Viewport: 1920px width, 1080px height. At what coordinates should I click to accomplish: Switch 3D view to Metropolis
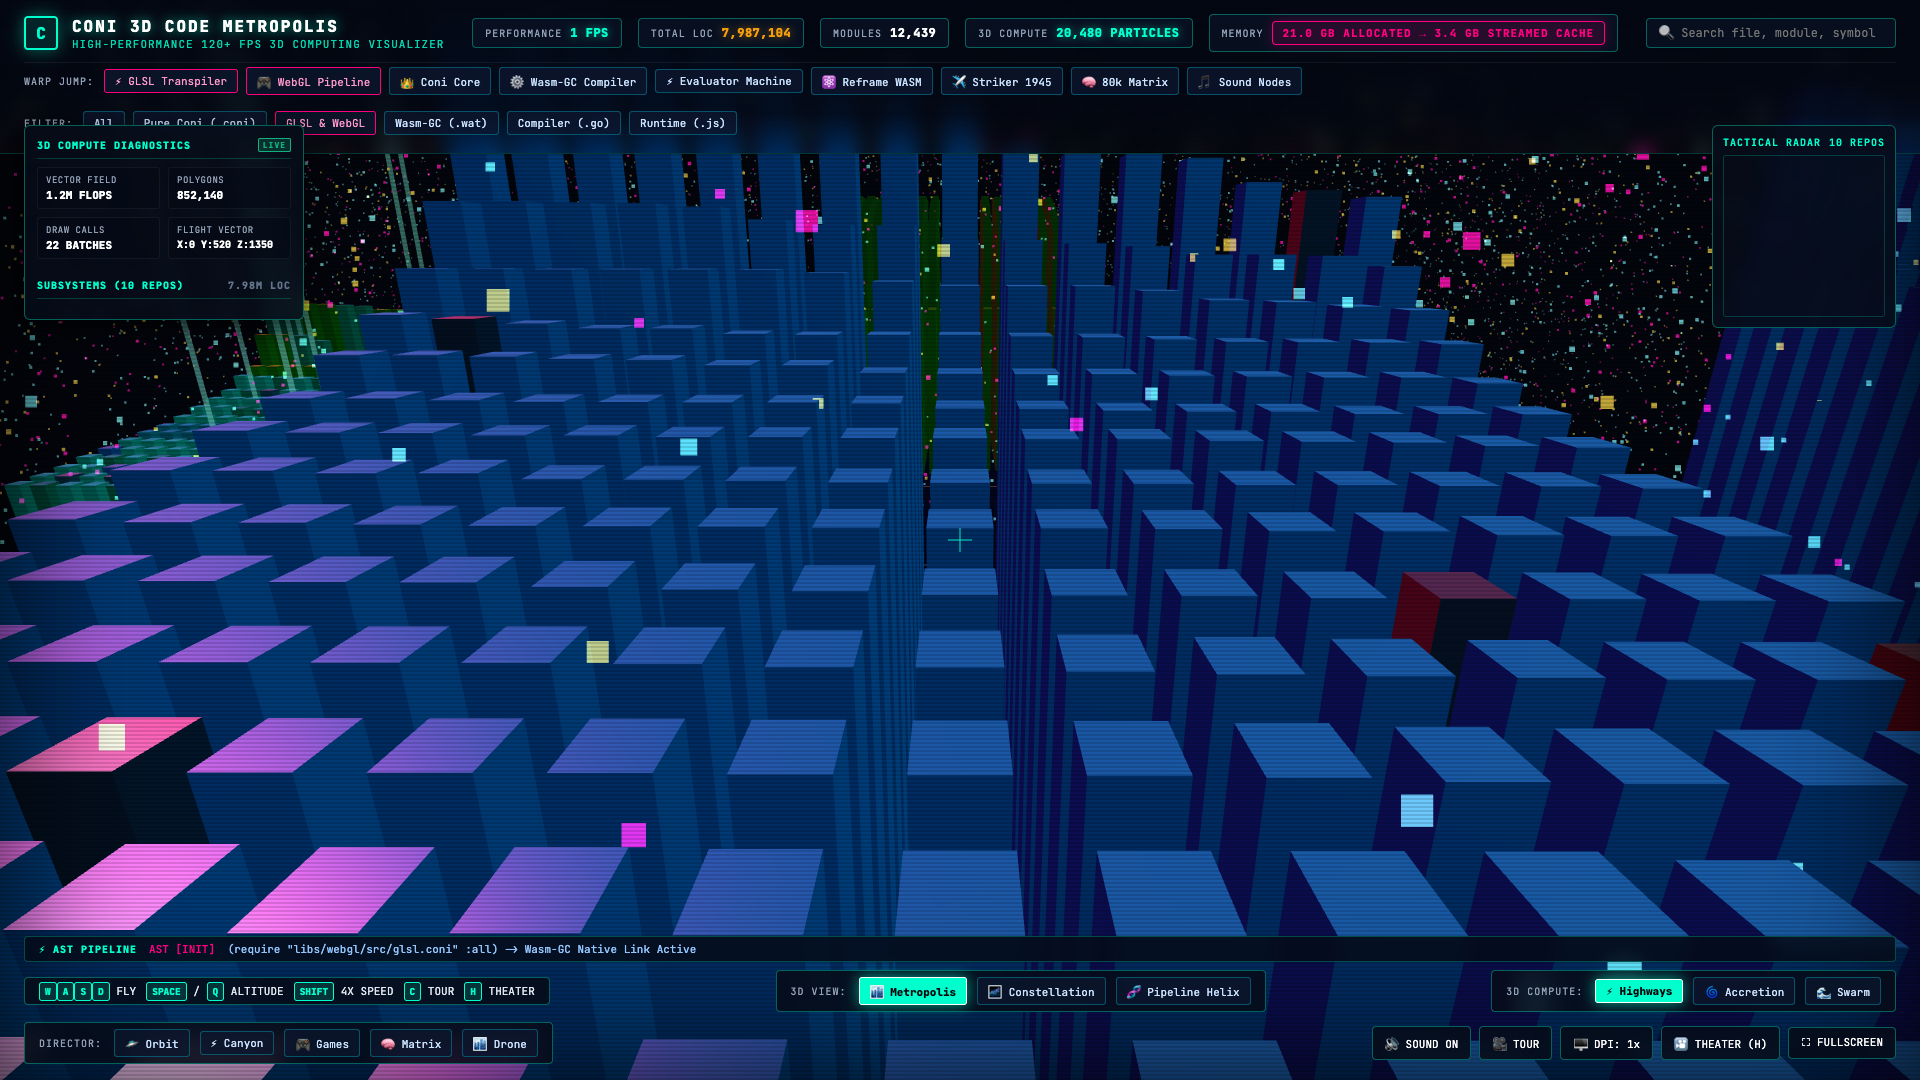coord(912,992)
